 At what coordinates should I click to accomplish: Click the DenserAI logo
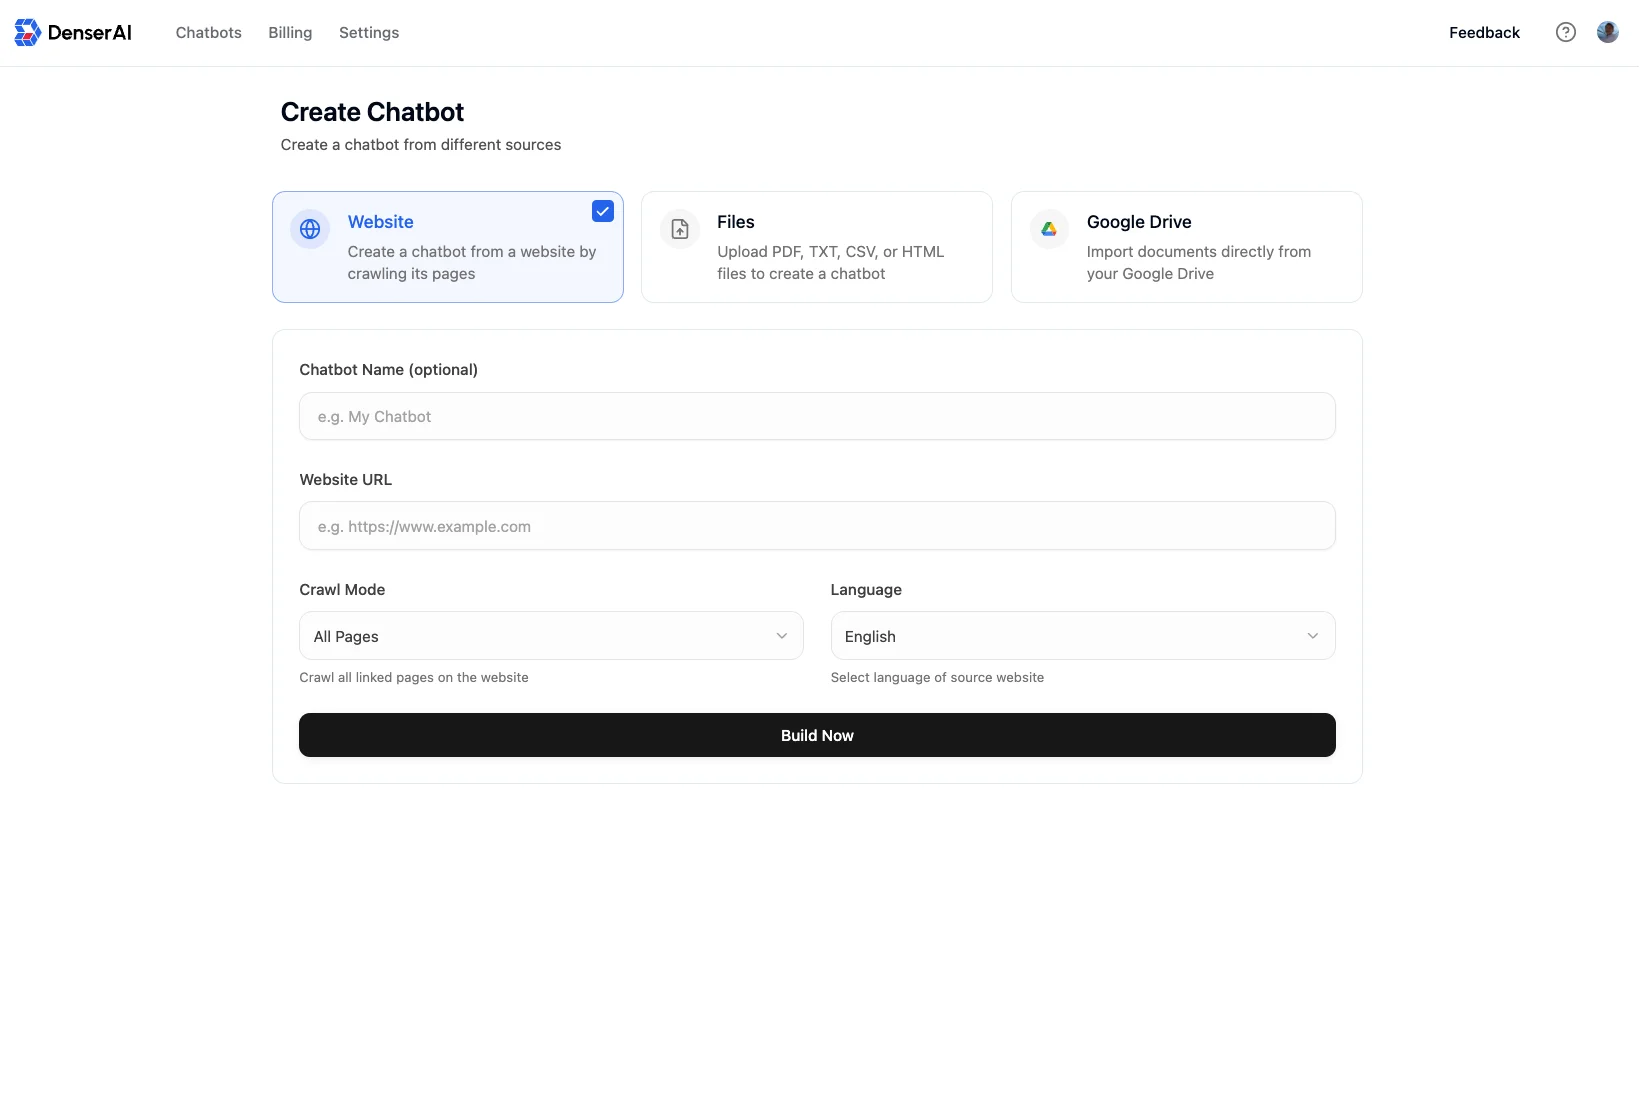coord(72,31)
